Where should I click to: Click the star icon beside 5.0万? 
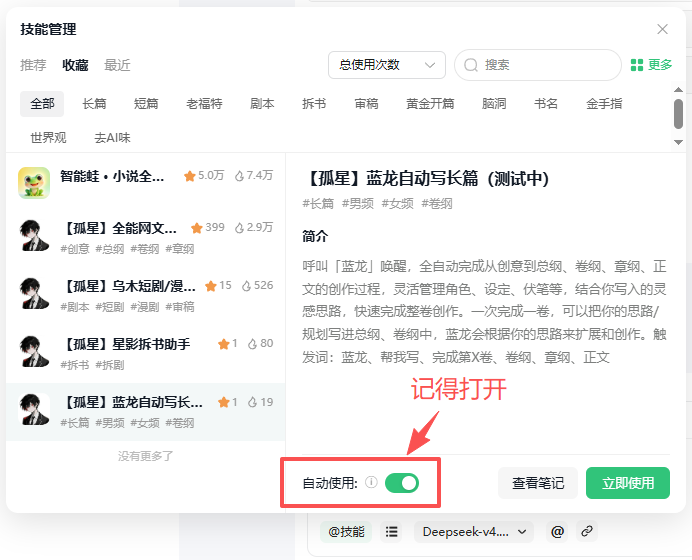(190, 176)
